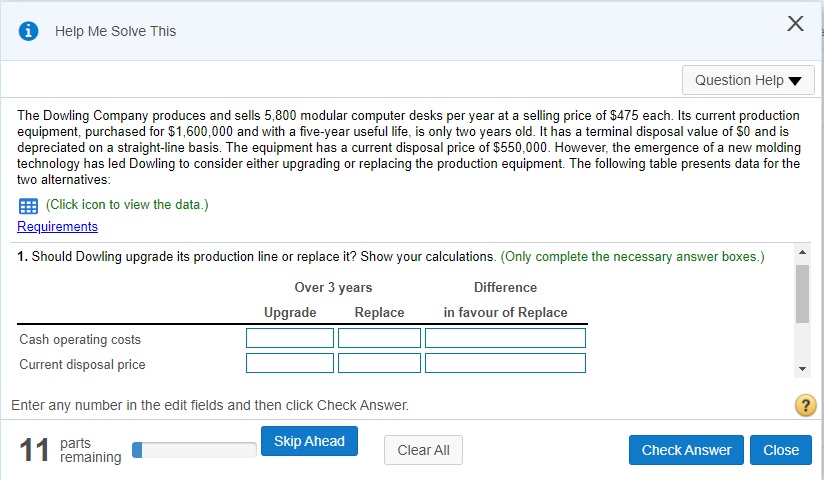Click the 'Help Me Solve This' title text
The image size is (824, 480).
[x=116, y=32]
